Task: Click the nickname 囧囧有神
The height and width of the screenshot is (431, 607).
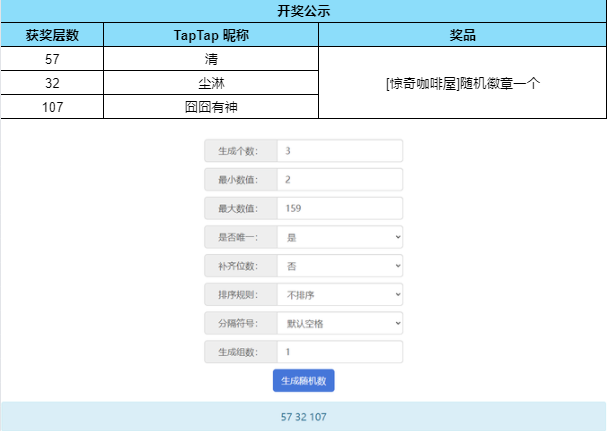Action: [x=211, y=107]
